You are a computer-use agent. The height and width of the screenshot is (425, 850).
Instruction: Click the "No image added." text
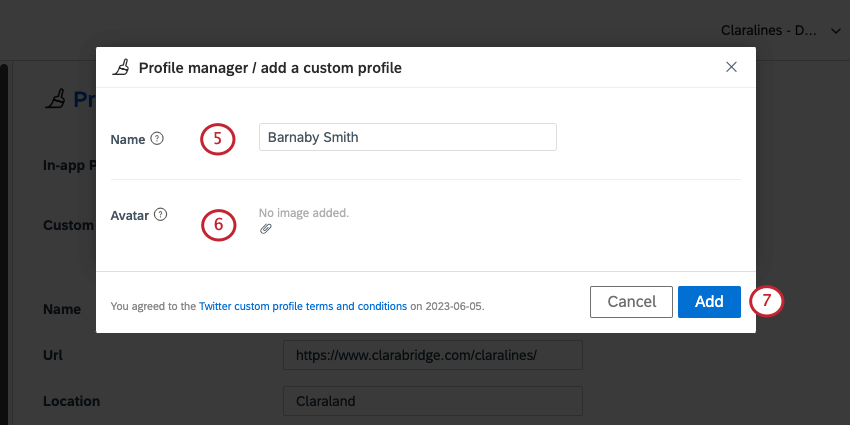pos(304,213)
